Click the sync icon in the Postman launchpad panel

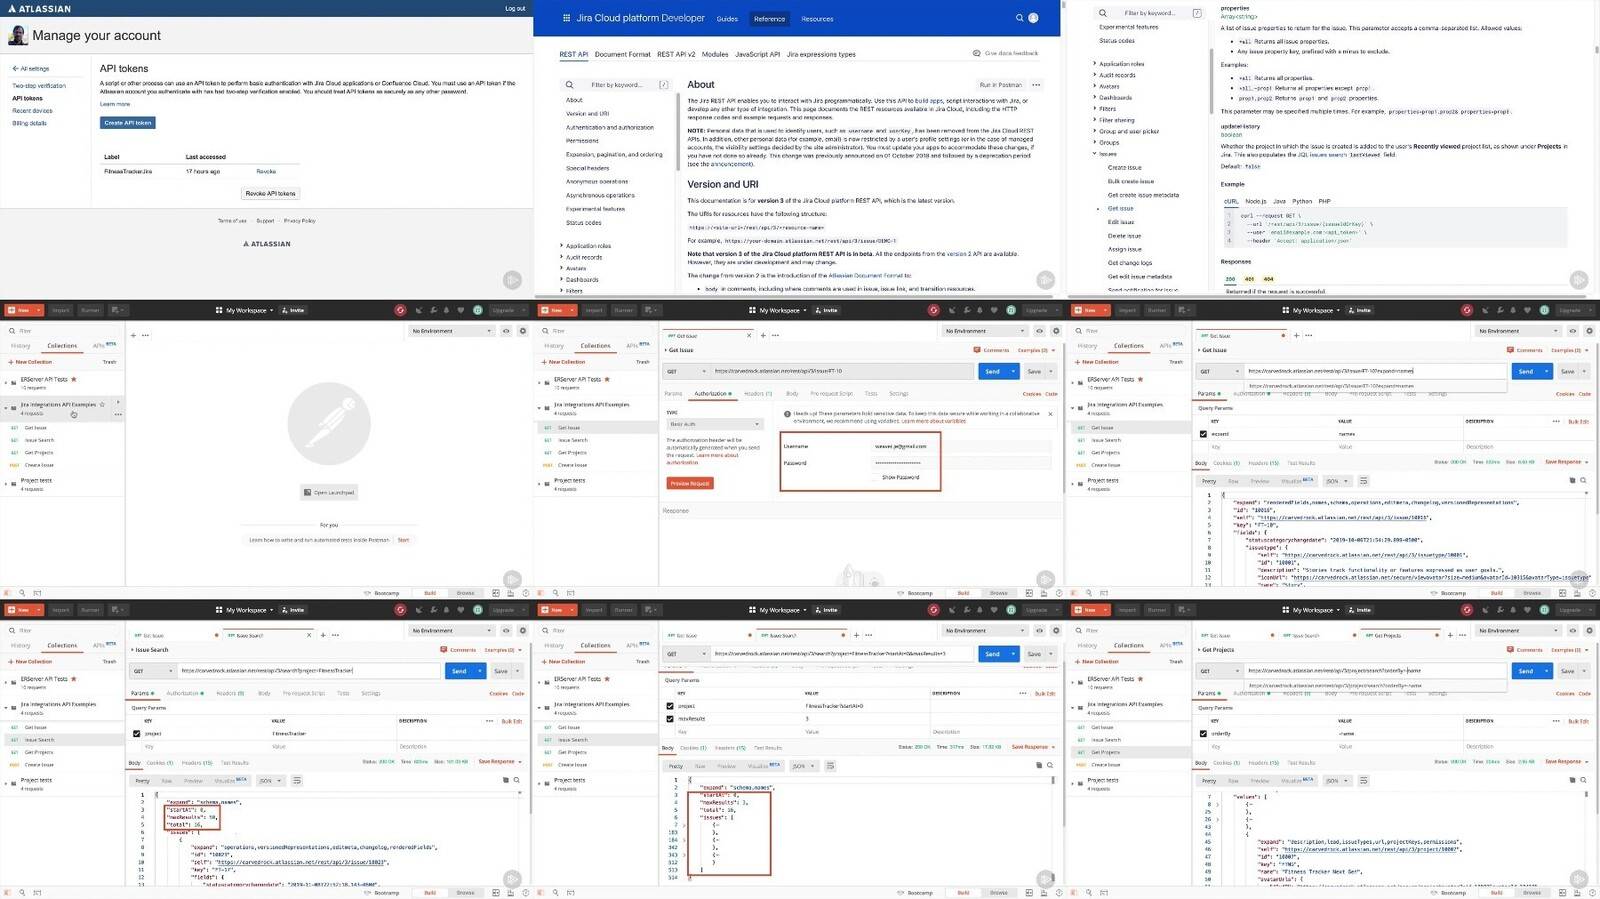tap(400, 310)
